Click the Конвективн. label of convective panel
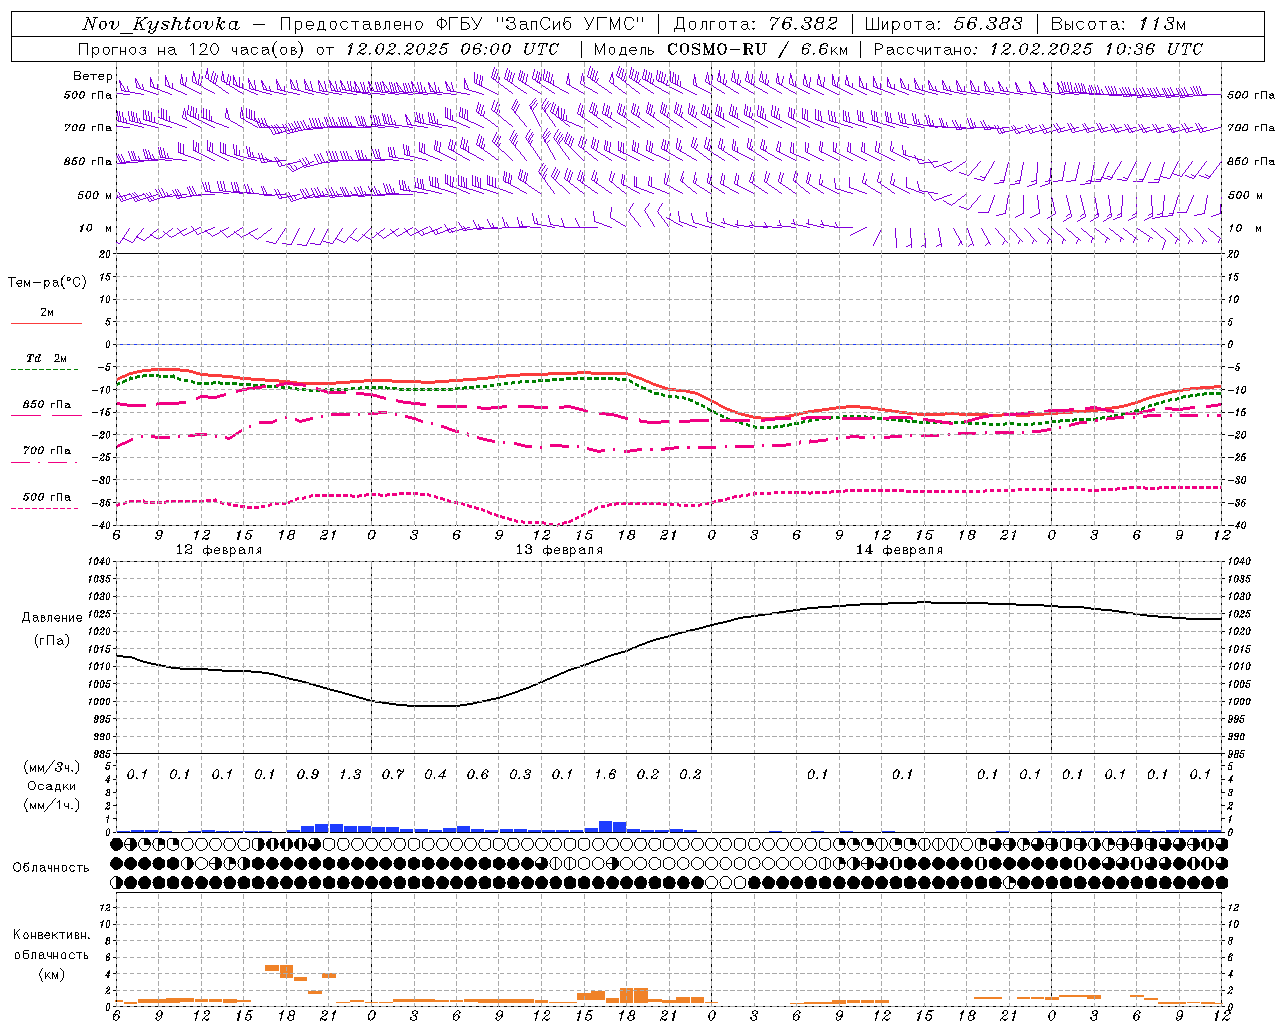Image resolution: width=1280 pixels, height=1024 pixels. pos(52,935)
